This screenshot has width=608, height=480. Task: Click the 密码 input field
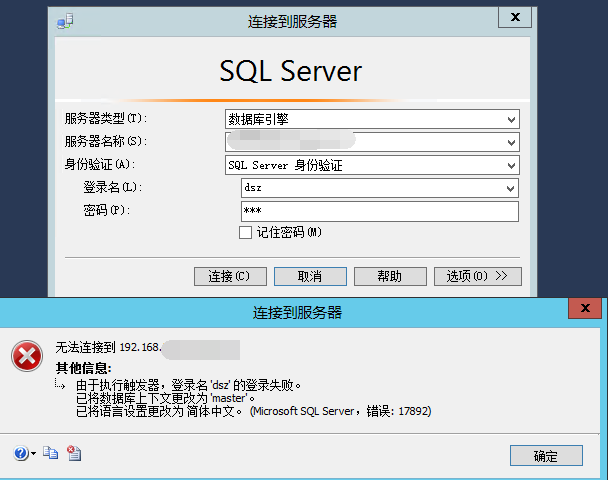(380, 211)
